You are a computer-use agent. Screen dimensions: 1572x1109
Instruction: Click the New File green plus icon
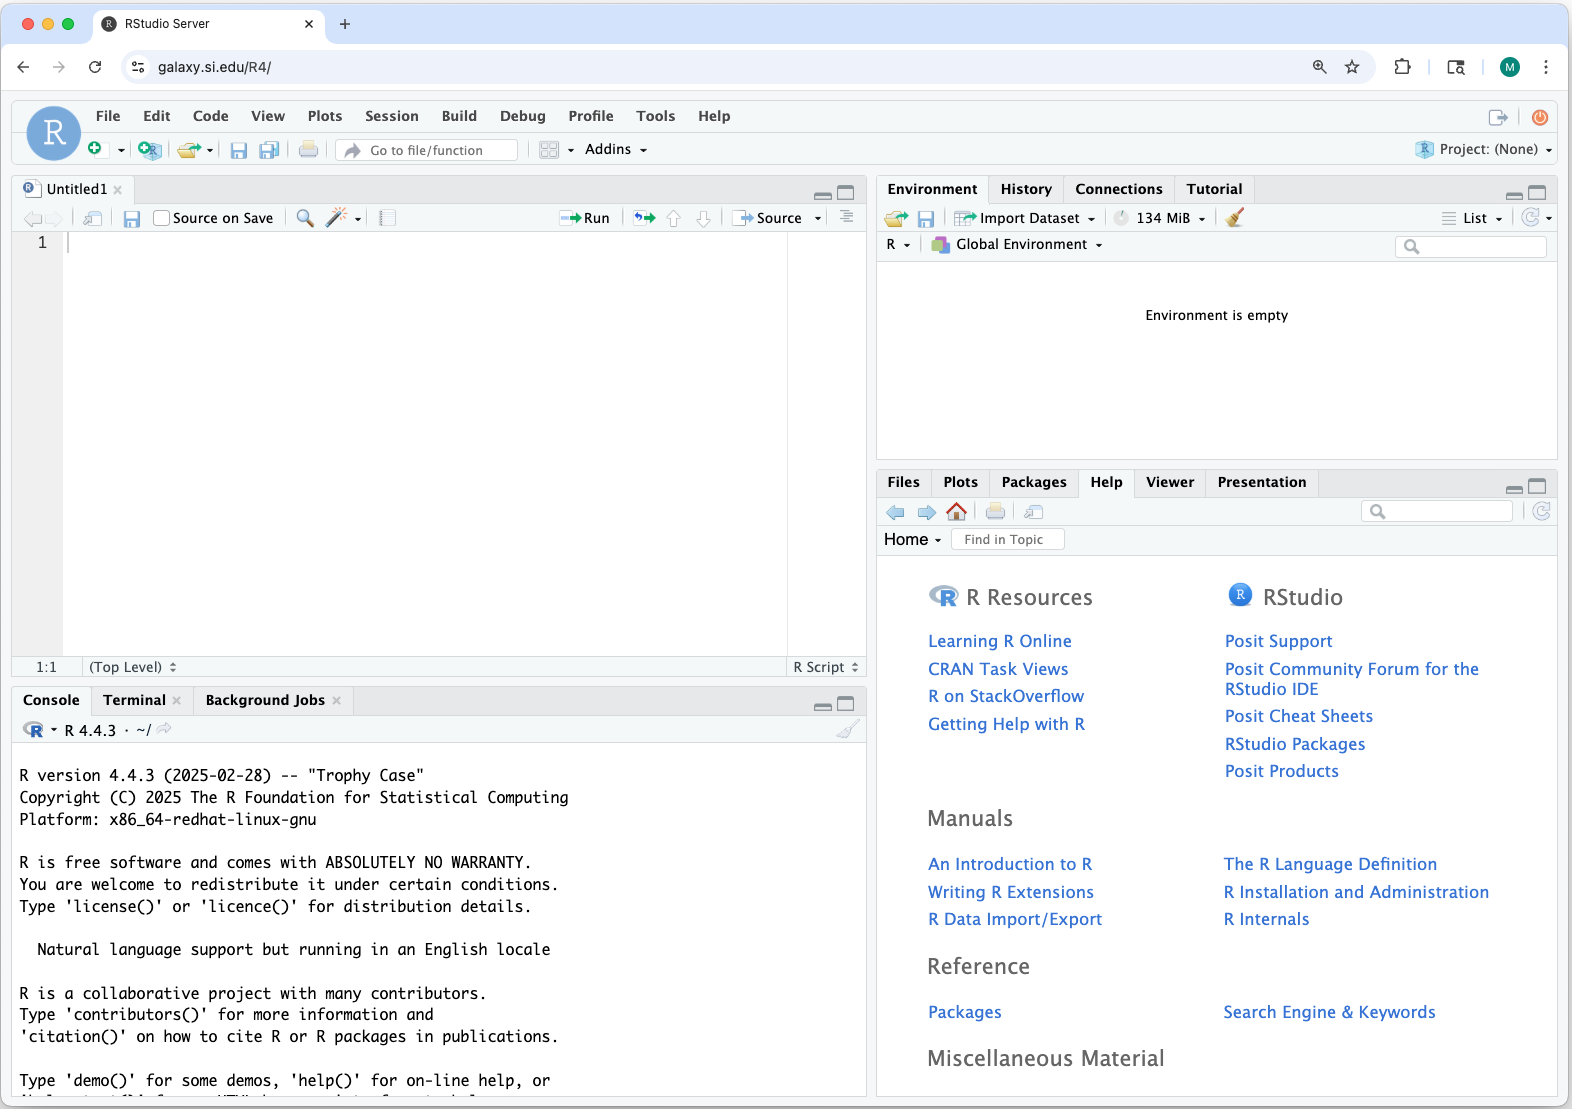tap(94, 149)
